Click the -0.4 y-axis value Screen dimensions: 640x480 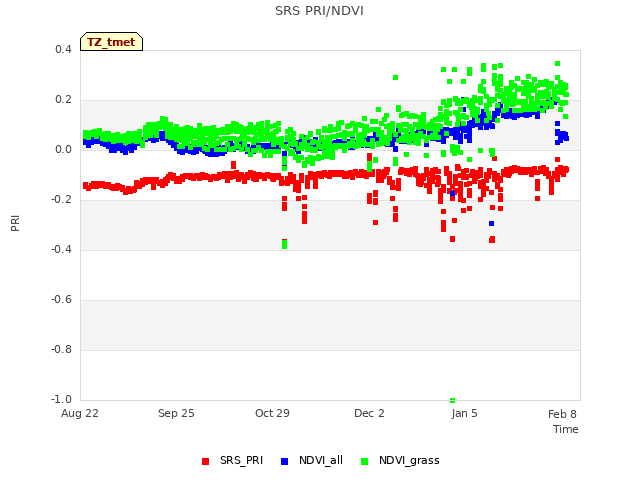pos(61,249)
